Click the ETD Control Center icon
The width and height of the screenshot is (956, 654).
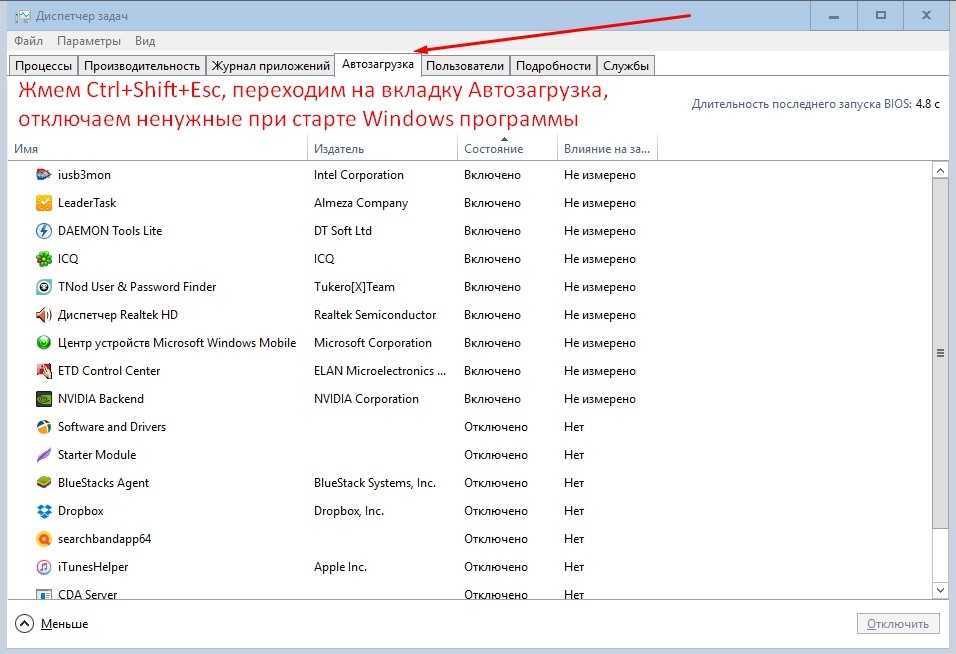[43, 371]
